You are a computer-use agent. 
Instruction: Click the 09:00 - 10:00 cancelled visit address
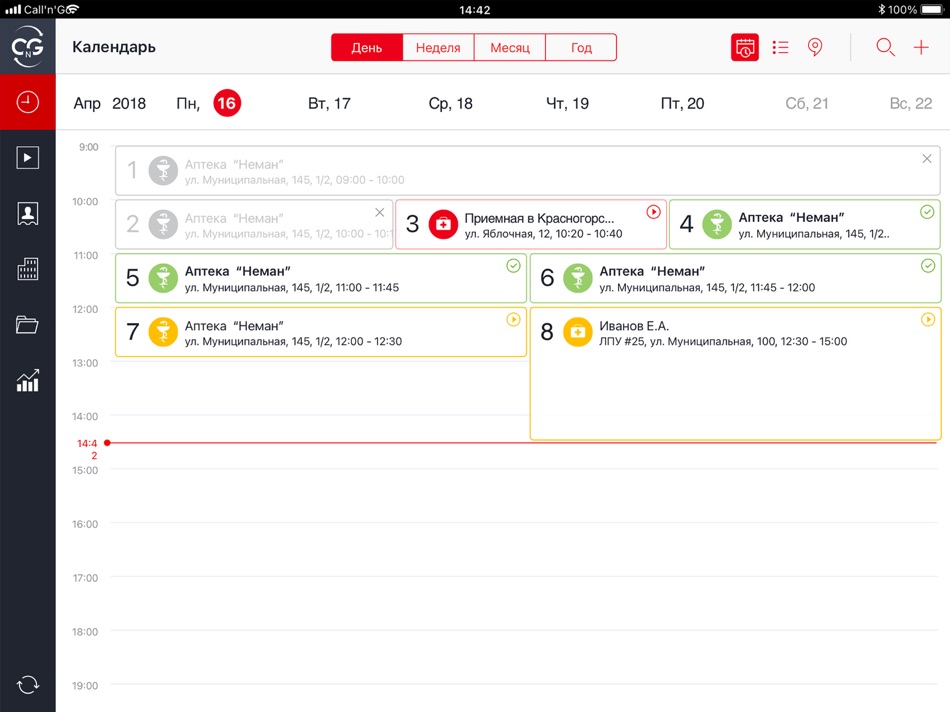pyautogui.click(x=294, y=180)
